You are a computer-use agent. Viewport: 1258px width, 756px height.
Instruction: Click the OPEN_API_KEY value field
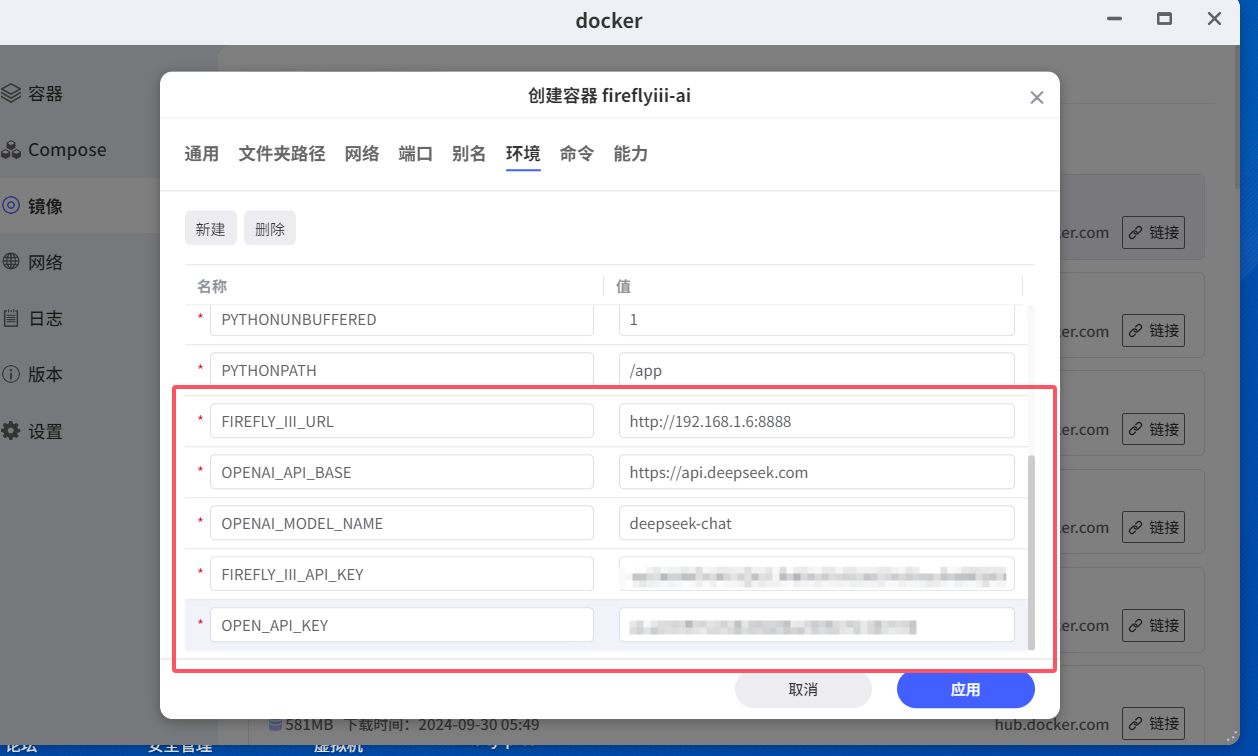tap(817, 625)
